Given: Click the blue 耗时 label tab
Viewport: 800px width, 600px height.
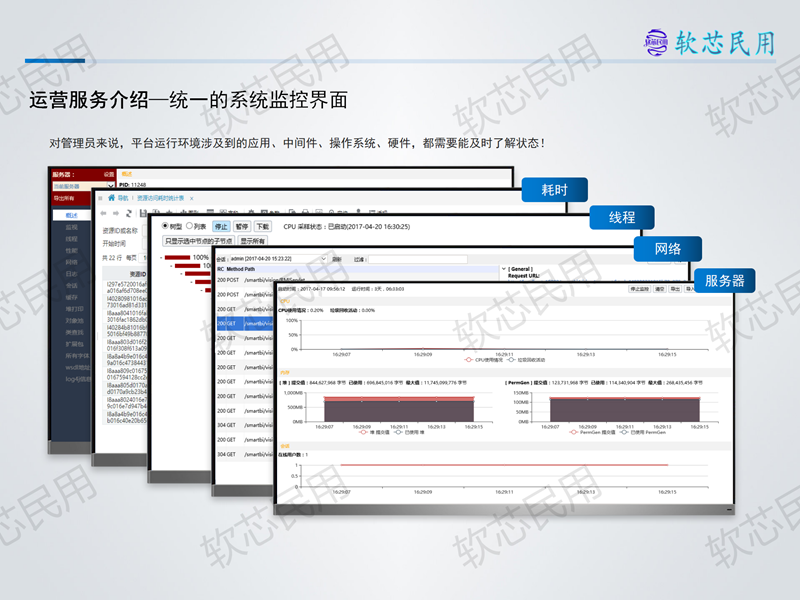Looking at the screenshot, I should pos(554,190).
